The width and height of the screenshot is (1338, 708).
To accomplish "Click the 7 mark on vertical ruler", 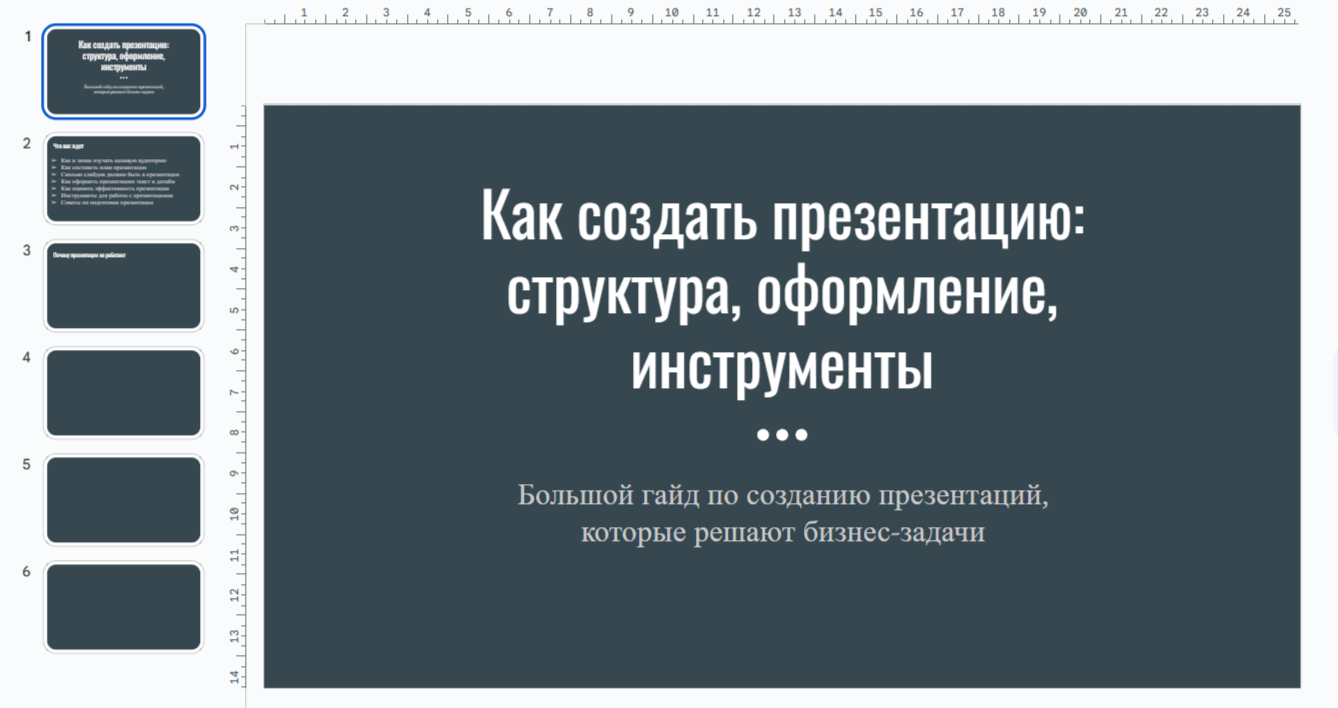I will 234,392.
